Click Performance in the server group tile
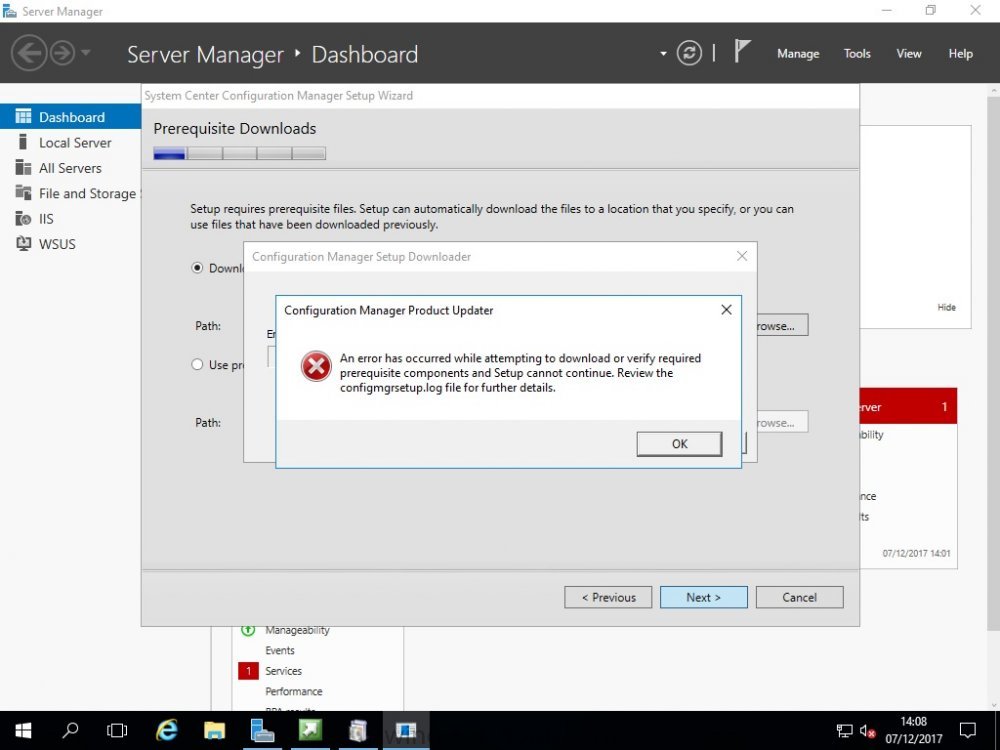The height and width of the screenshot is (750, 1000). point(294,691)
